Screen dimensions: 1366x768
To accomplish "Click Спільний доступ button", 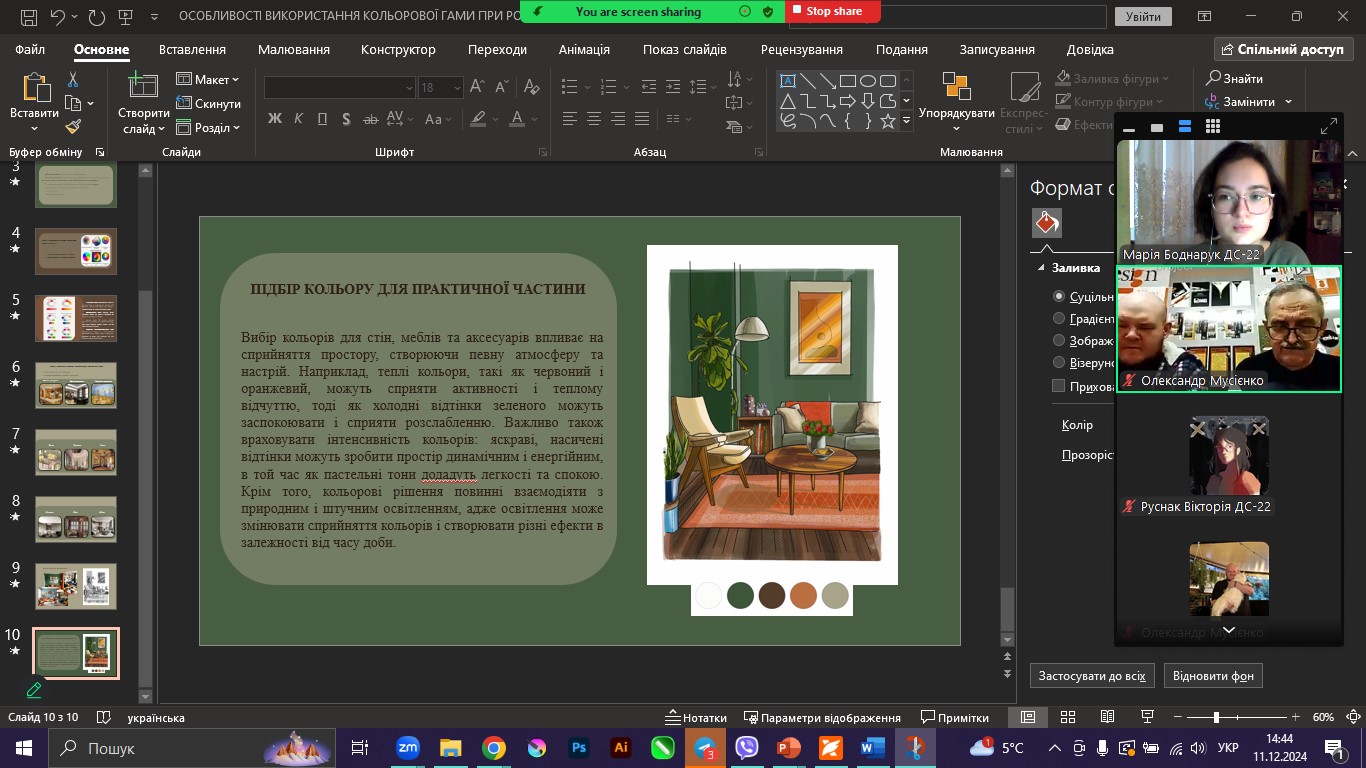I will 1284,49.
